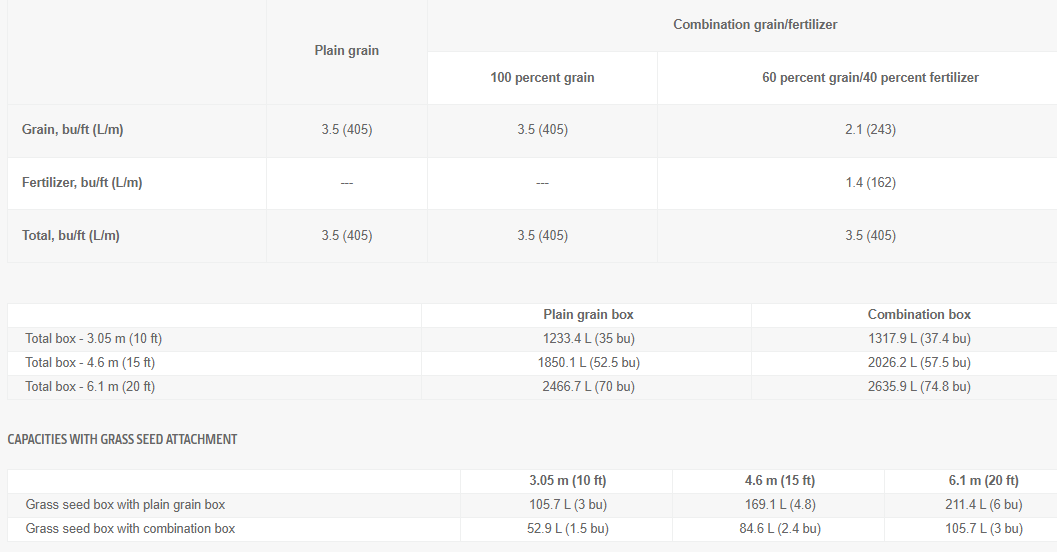The width and height of the screenshot is (1057, 552).
Task: Click the 4.6 m (15 ft) column header
Action: point(779,481)
